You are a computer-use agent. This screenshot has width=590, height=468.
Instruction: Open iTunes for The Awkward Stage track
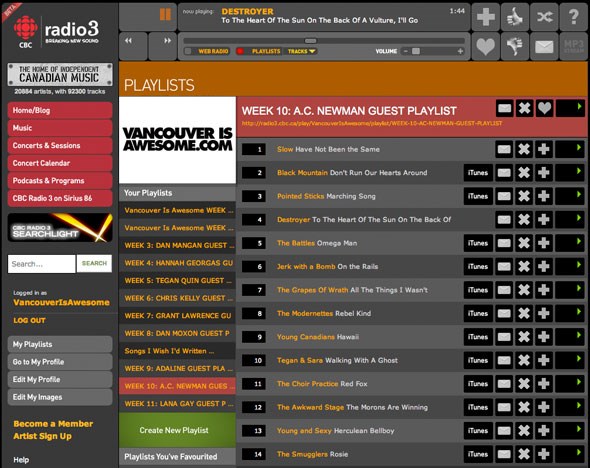tap(478, 407)
